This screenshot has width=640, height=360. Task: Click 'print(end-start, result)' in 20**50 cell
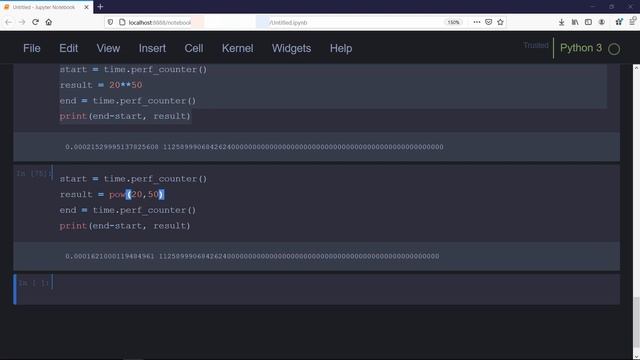pos(125,116)
